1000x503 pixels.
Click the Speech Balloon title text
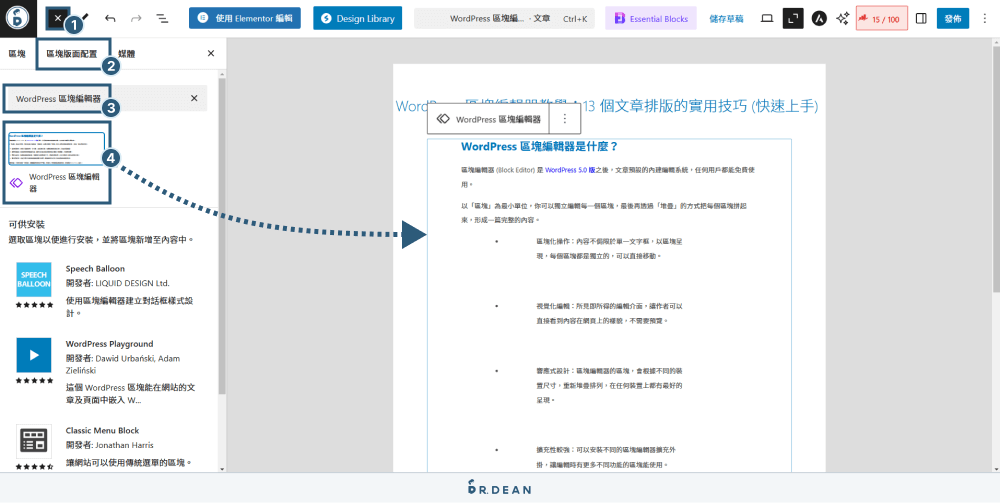pos(95,268)
